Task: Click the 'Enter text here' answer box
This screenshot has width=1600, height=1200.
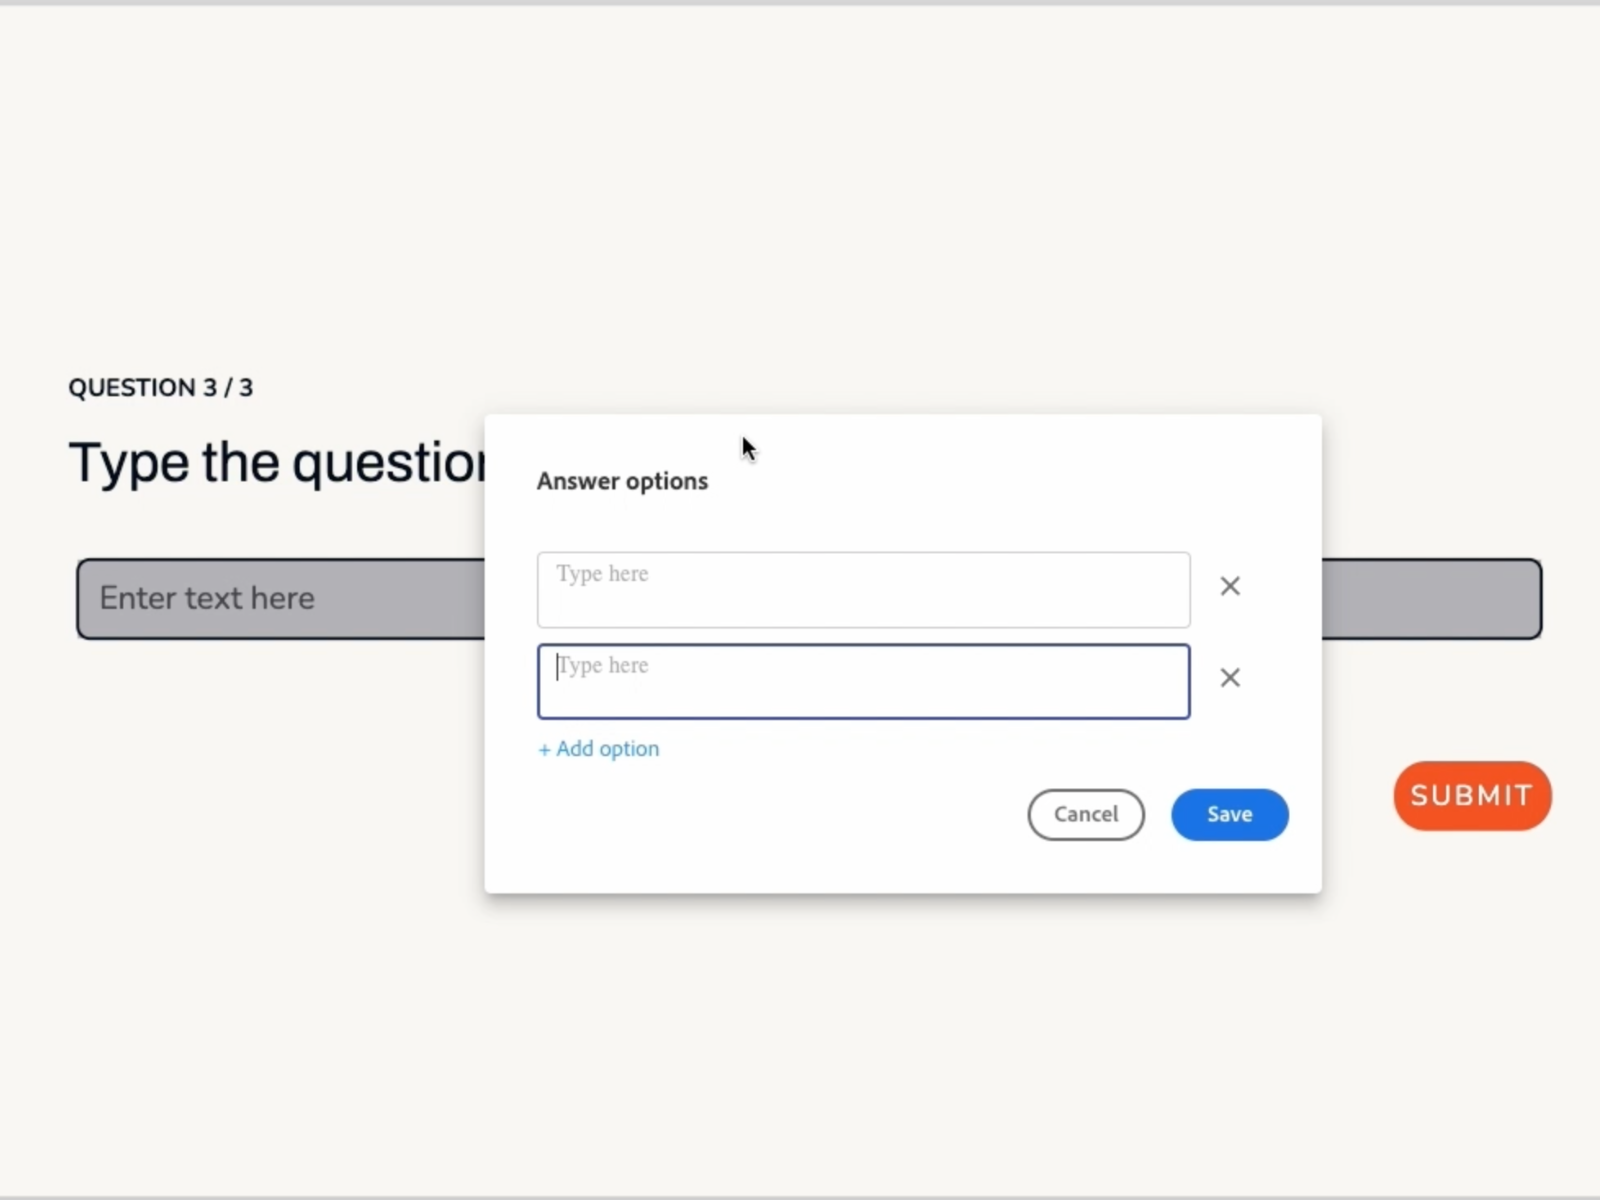Action: click(280, 599)
